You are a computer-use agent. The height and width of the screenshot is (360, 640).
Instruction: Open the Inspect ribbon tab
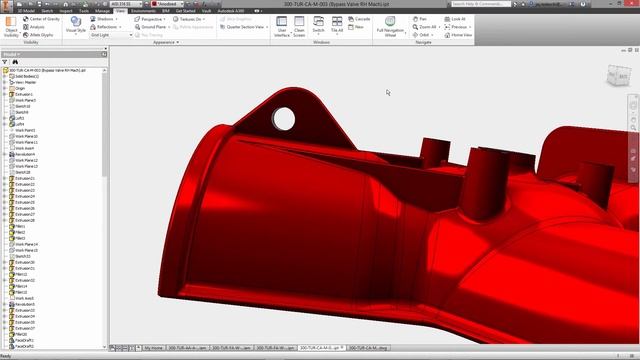click(66, 11)
